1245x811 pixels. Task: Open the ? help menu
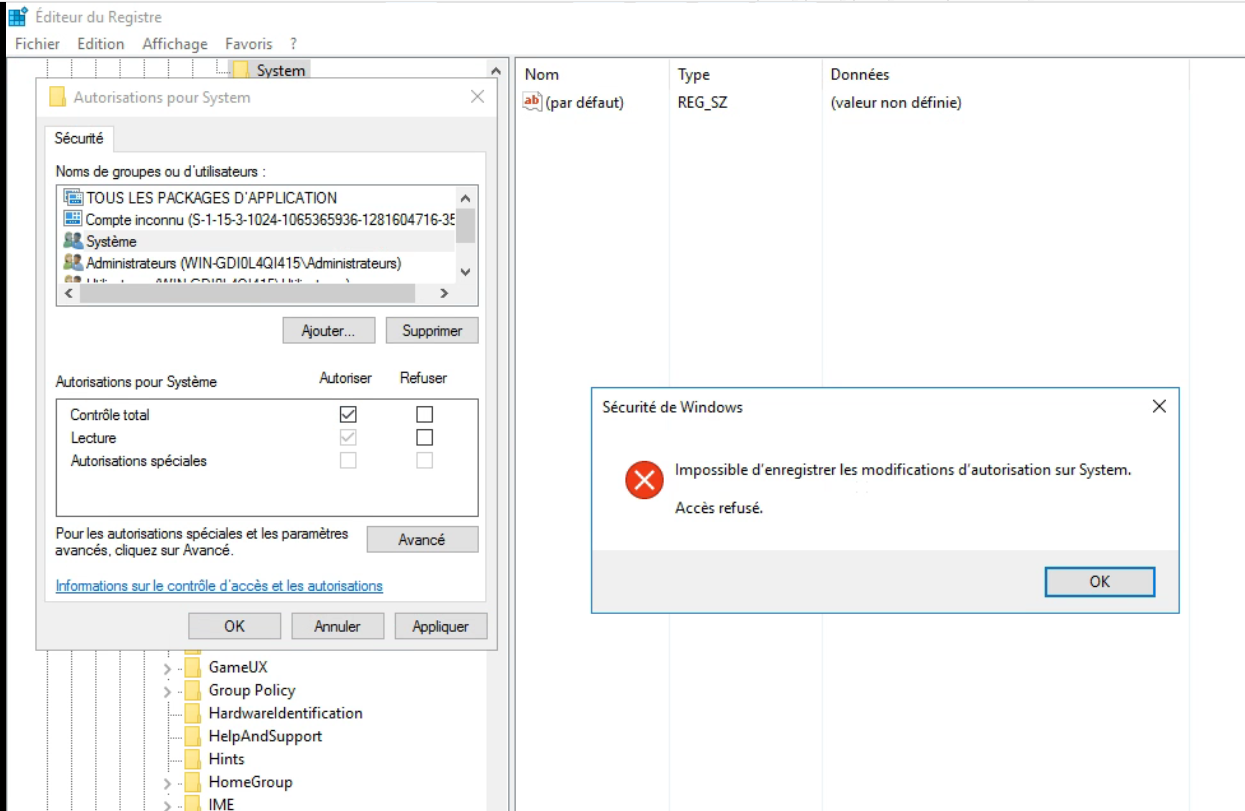coord(294,44)
